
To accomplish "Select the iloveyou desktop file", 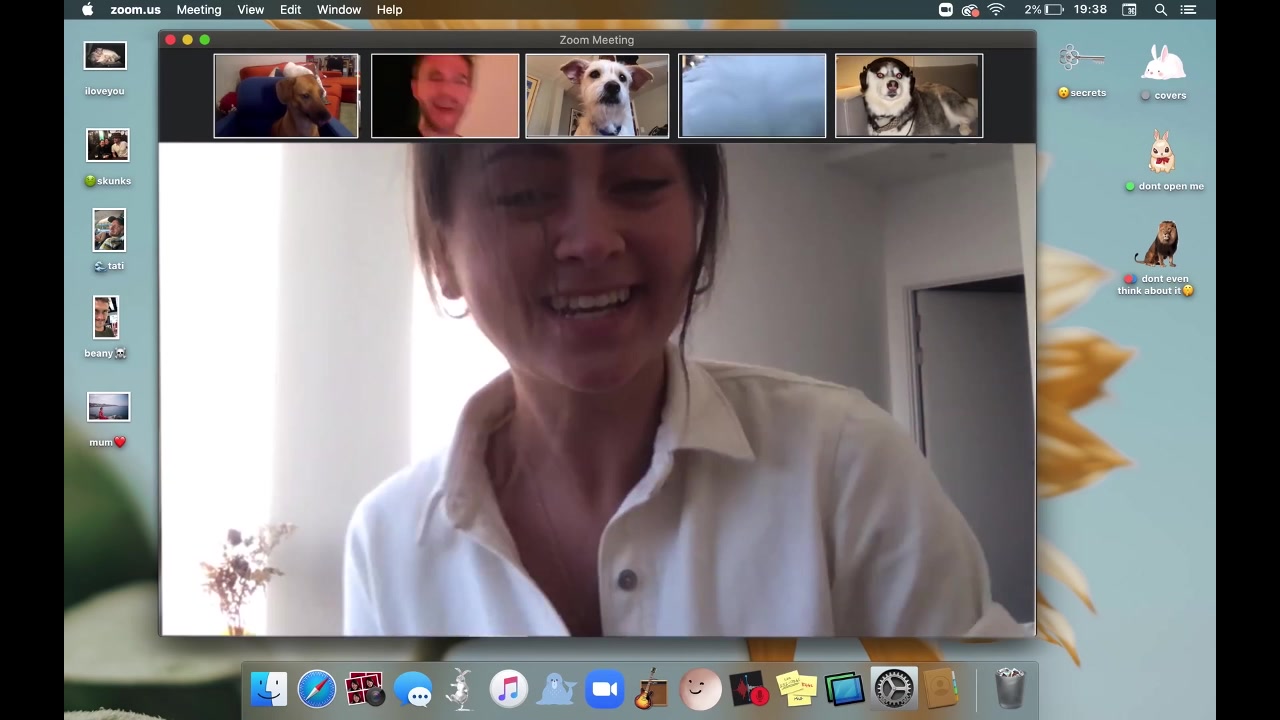I will point(105,69).
